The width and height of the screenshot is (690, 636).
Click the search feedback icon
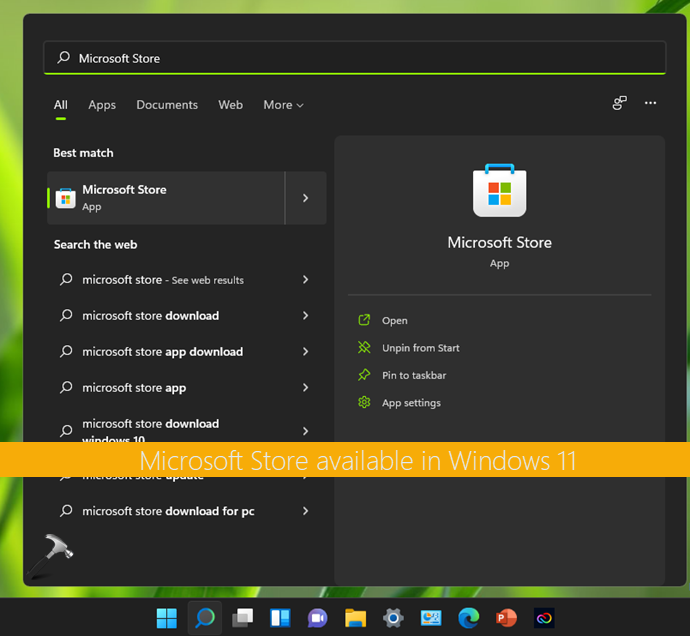pyautogui.click(x=620, y=103)
